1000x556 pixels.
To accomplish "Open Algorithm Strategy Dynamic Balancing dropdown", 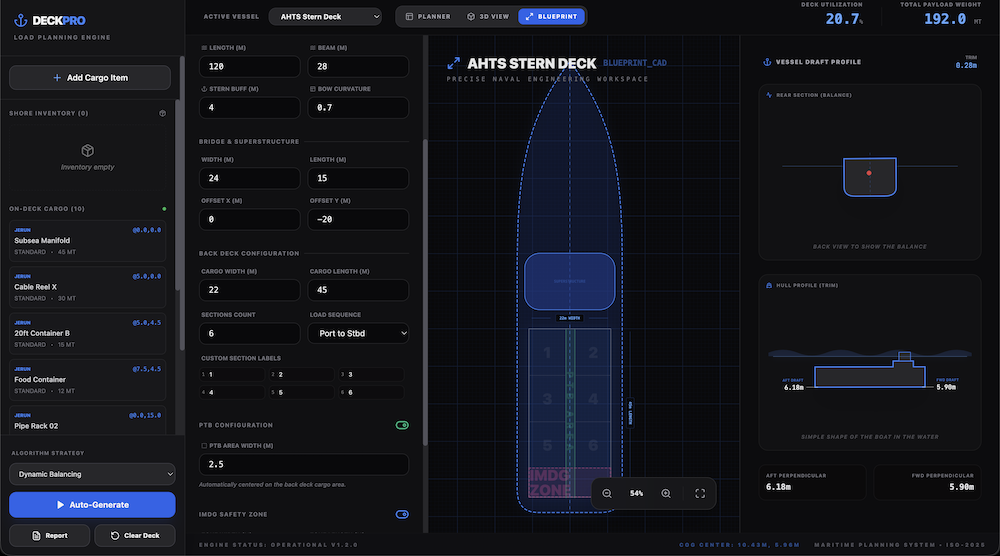I will 92,474.
